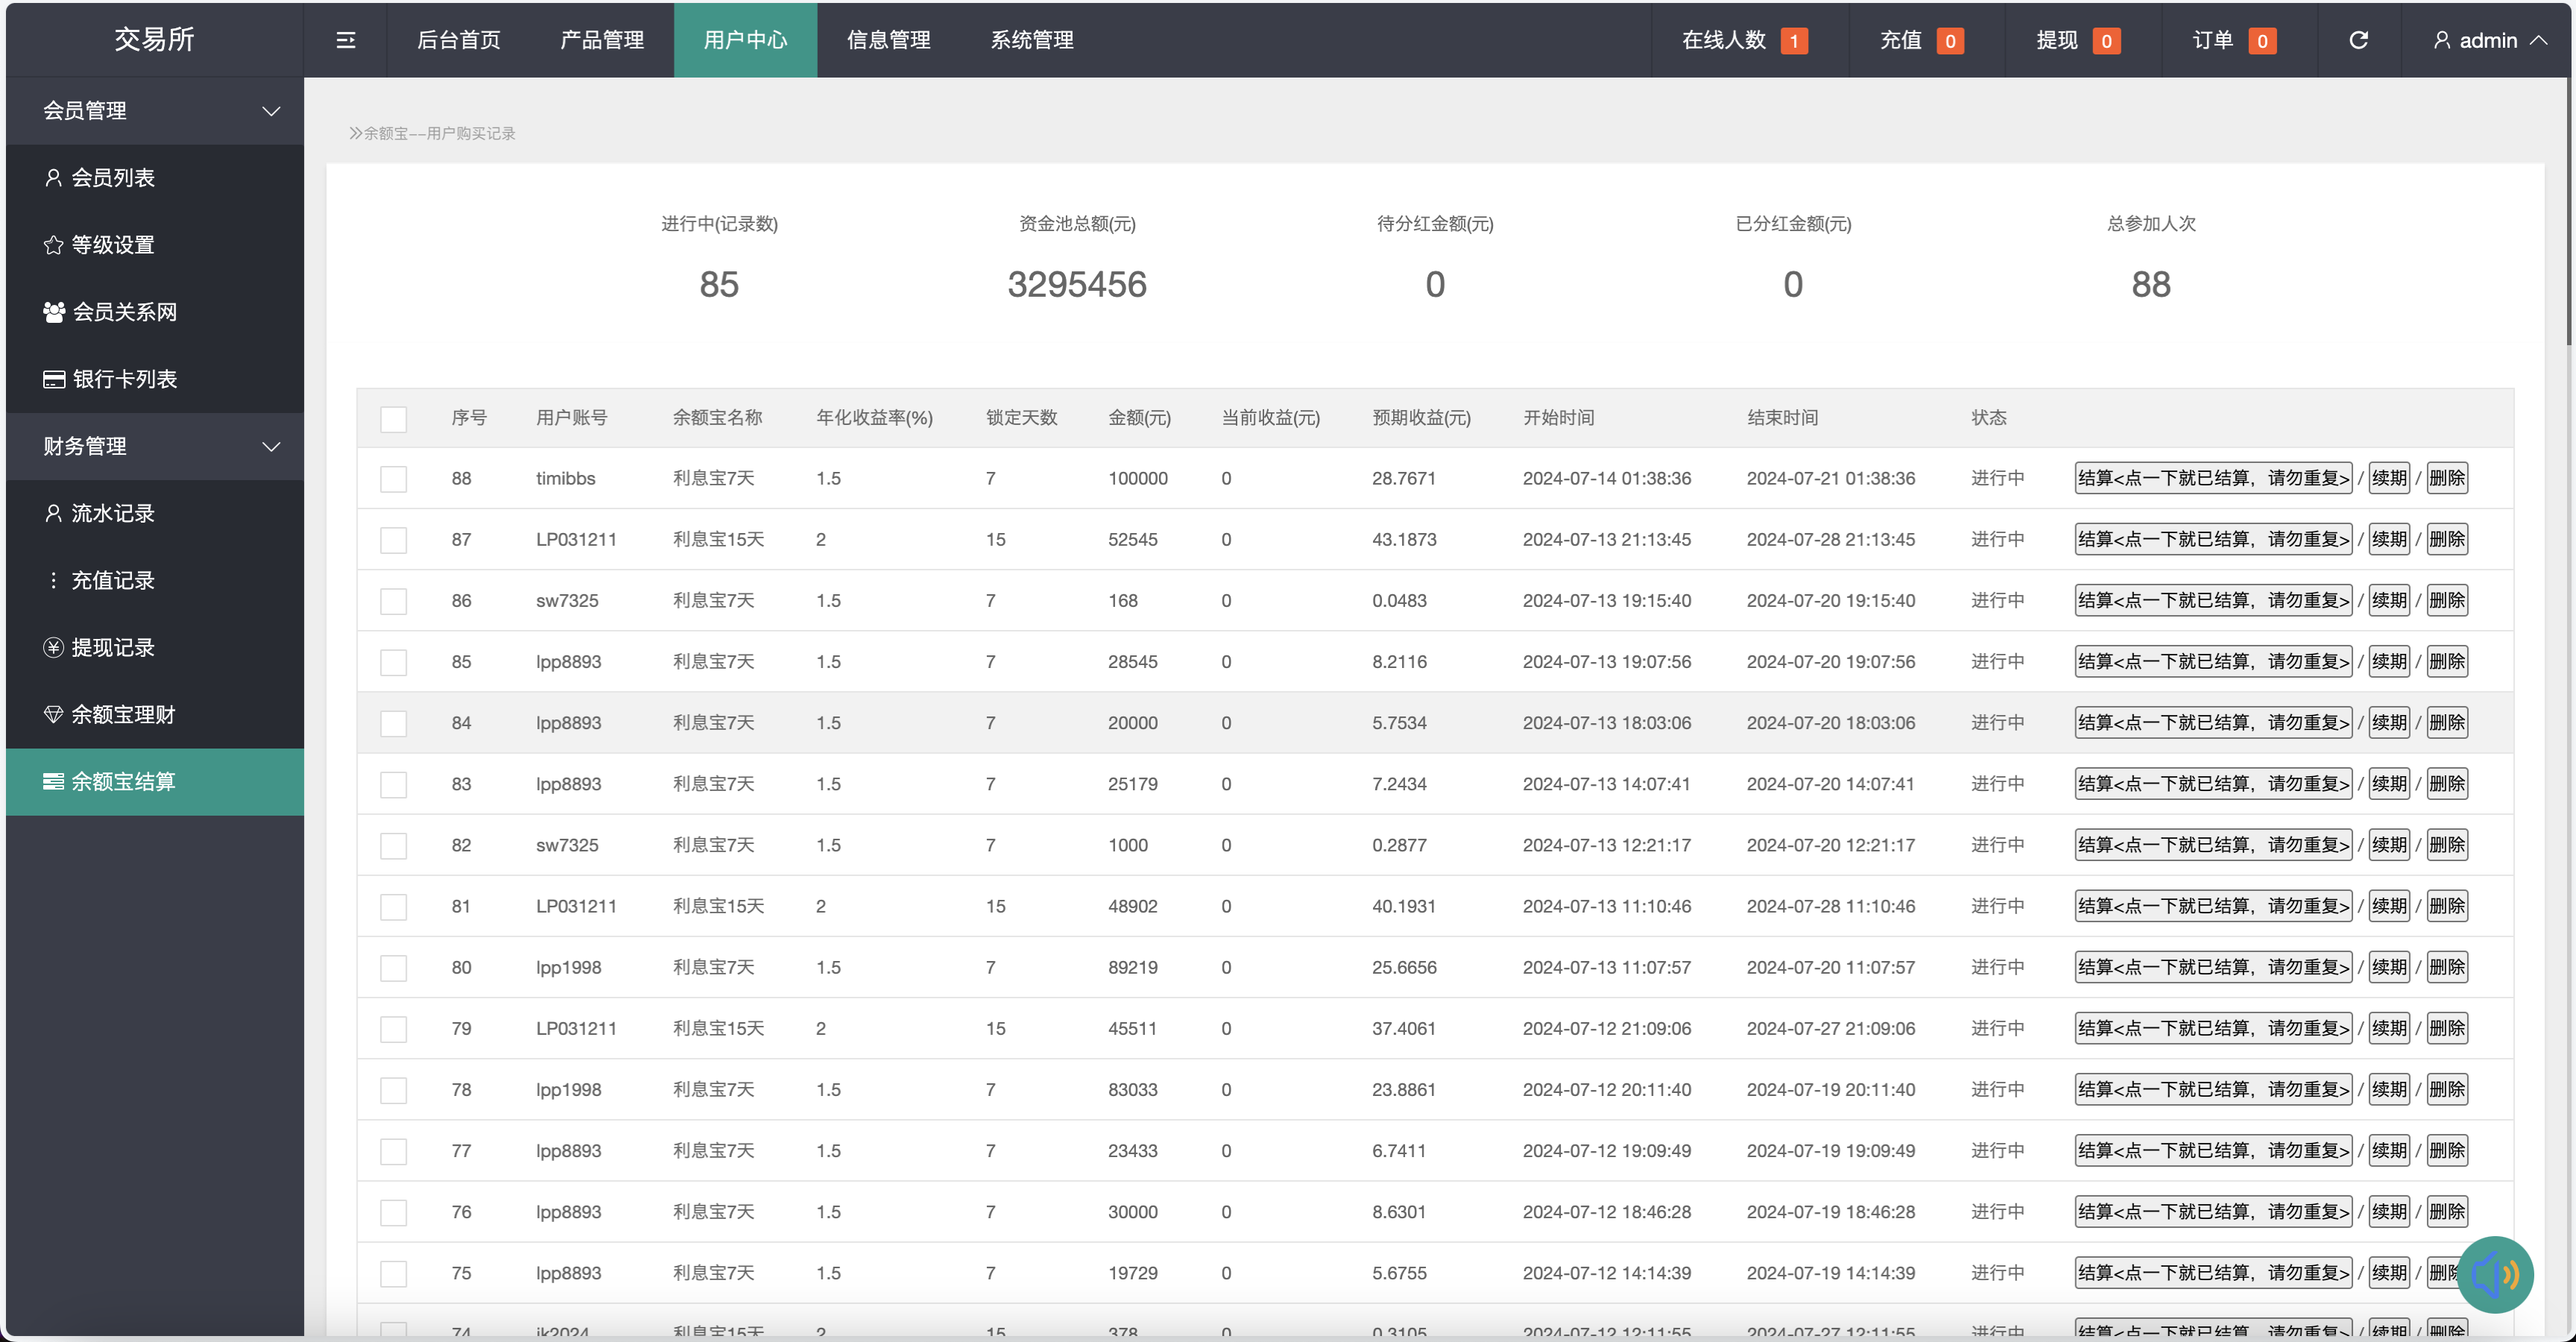Open the 系统管理 menu
Image resolution: width=2576 pixels, height=1342 pixels.
(1031, 40)
